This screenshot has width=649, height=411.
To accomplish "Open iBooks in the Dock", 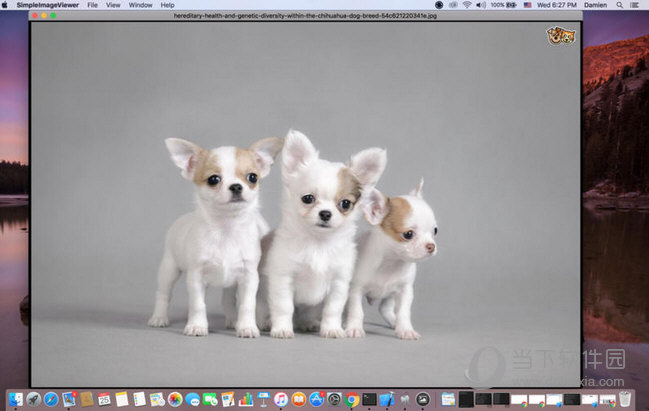I will tap(298, 399).
